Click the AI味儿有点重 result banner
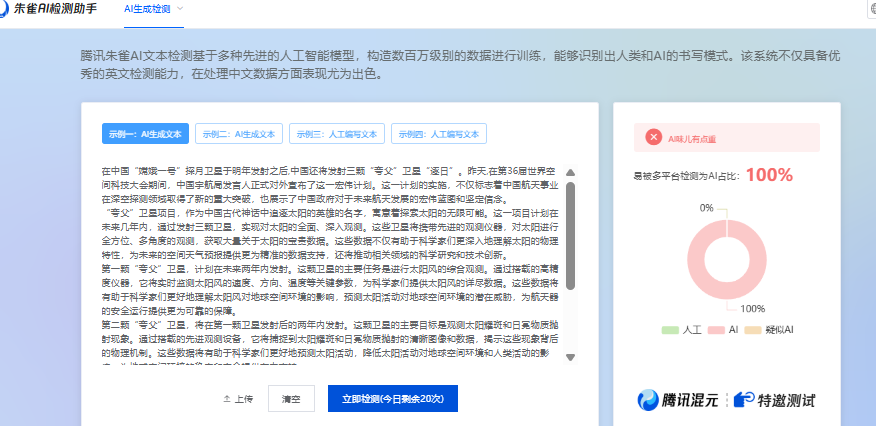 click(726, 137)
